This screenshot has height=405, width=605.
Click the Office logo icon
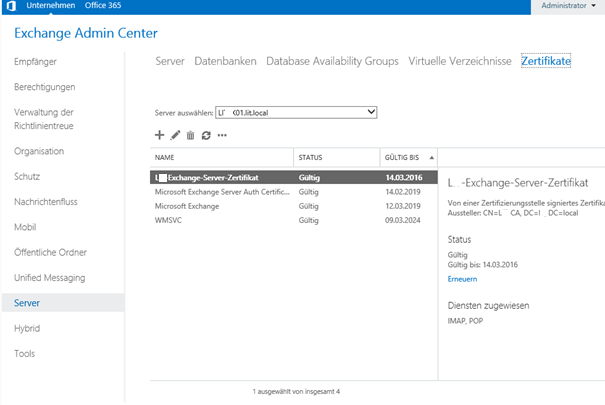click(x=11, y=6)
